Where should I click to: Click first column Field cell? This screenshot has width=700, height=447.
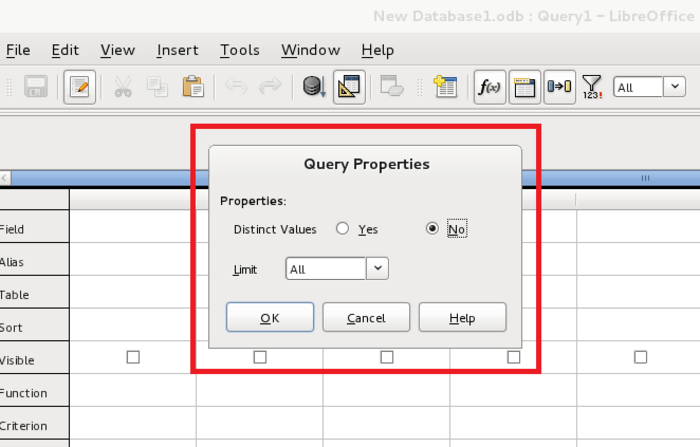point(133,226)
